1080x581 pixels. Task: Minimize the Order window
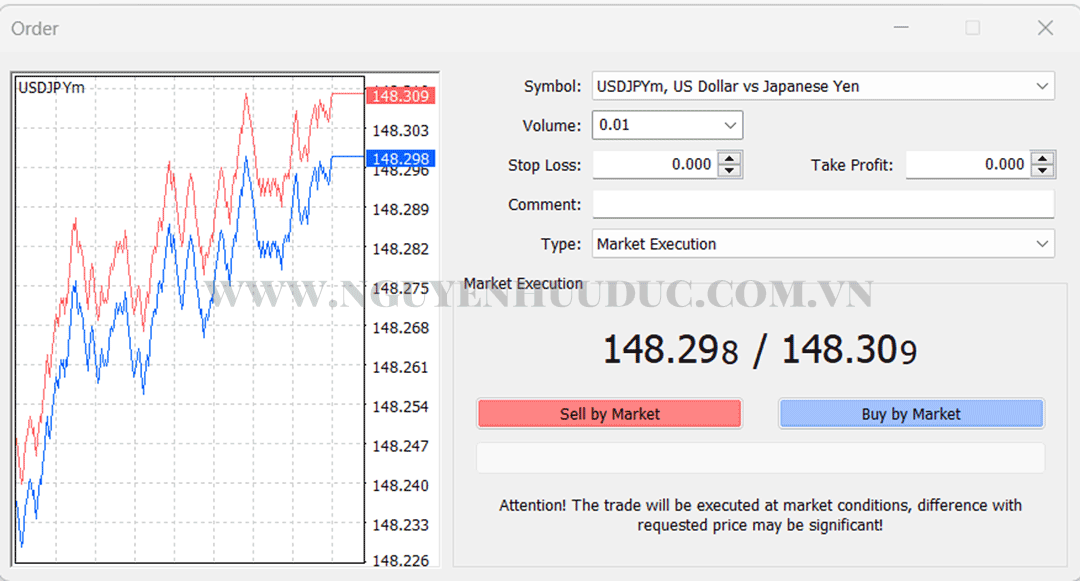coord(901,28)
